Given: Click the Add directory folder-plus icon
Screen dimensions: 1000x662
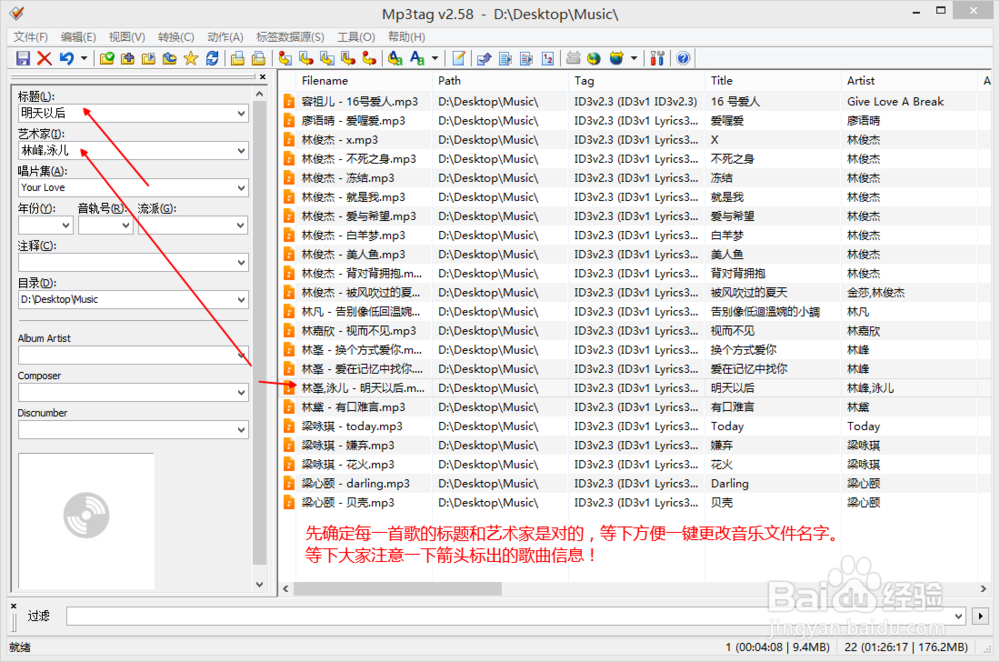Looking at the screenshot, I should point(128,59).
